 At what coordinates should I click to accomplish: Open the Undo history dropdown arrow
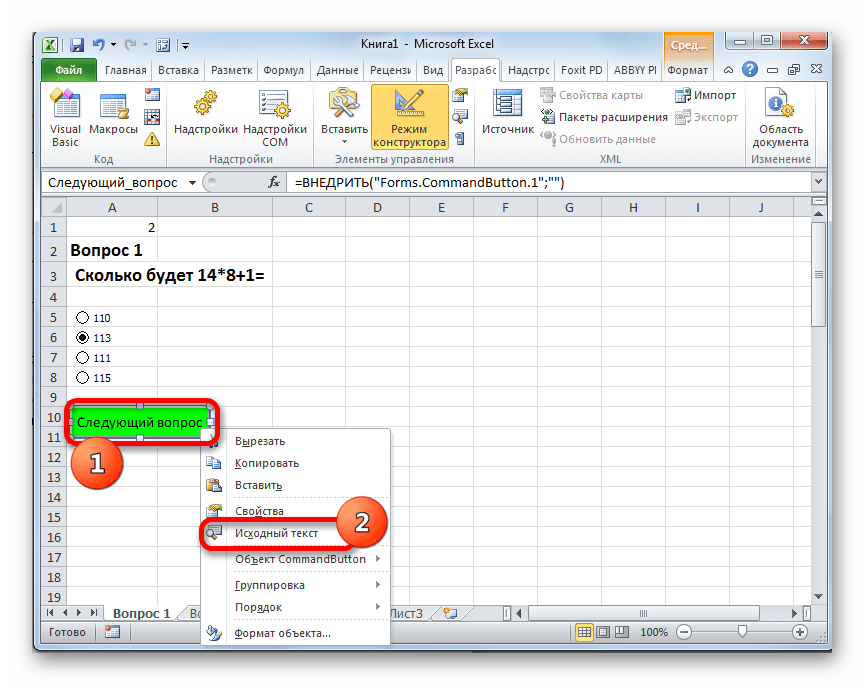click(x=114, y=45)
